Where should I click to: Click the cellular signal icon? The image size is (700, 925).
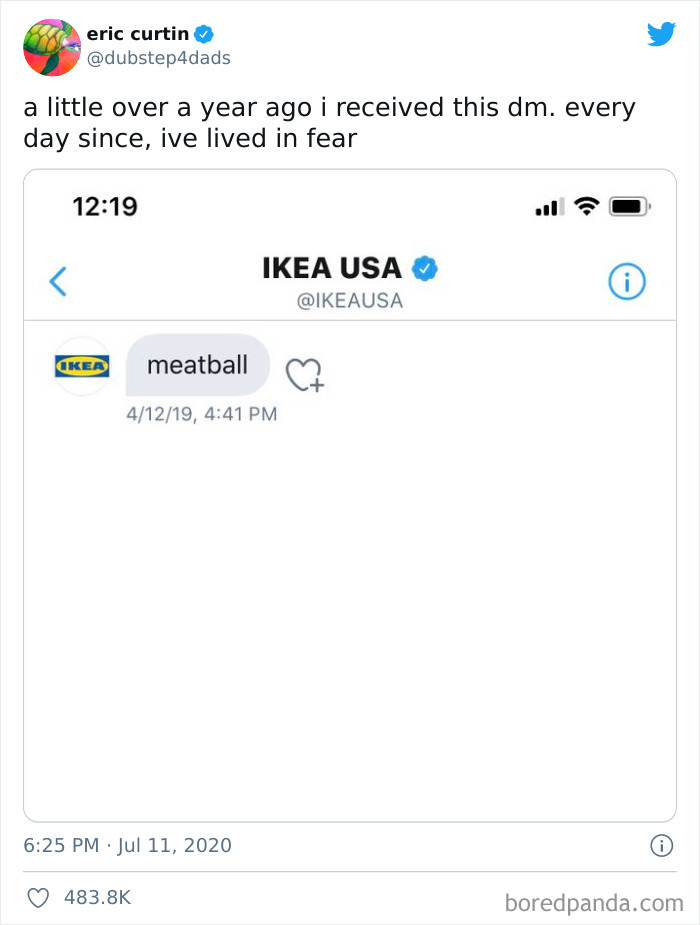click(x=548, y=205)
